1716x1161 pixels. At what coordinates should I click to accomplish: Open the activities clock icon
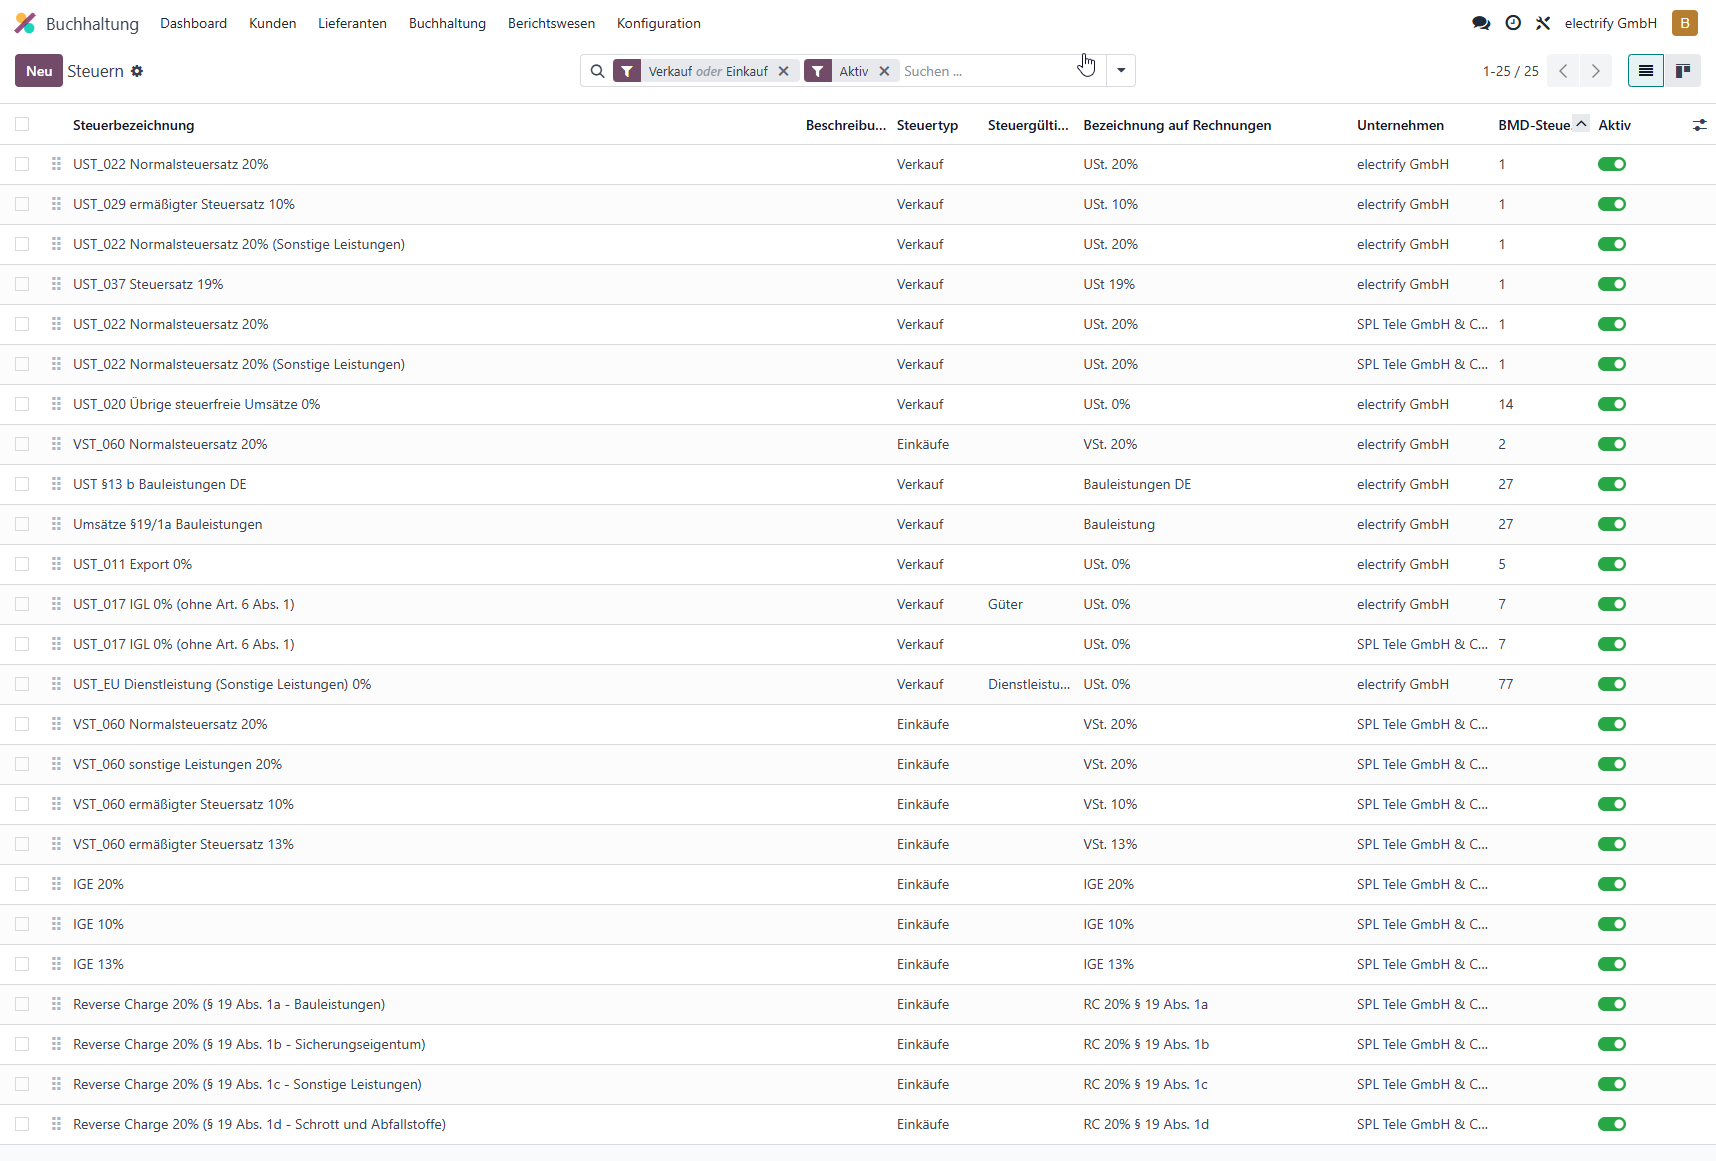click(x=1513, y=23)
